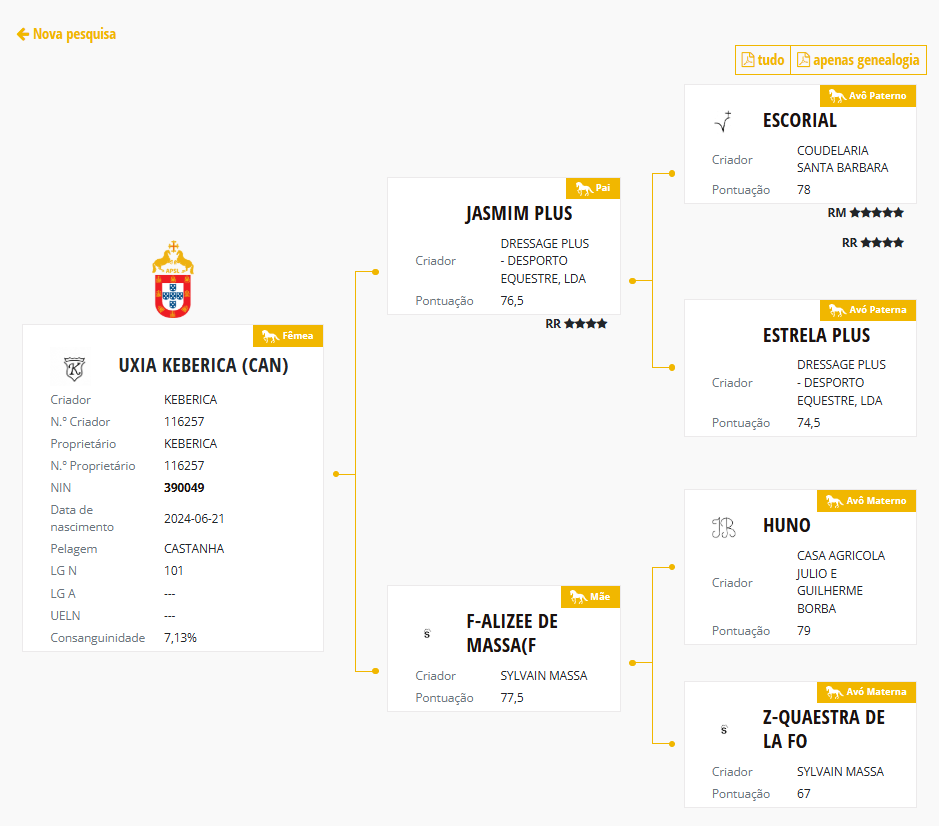Click the APSL Portuguese crest emblem

pyautogui.click(x=173, y=280)
